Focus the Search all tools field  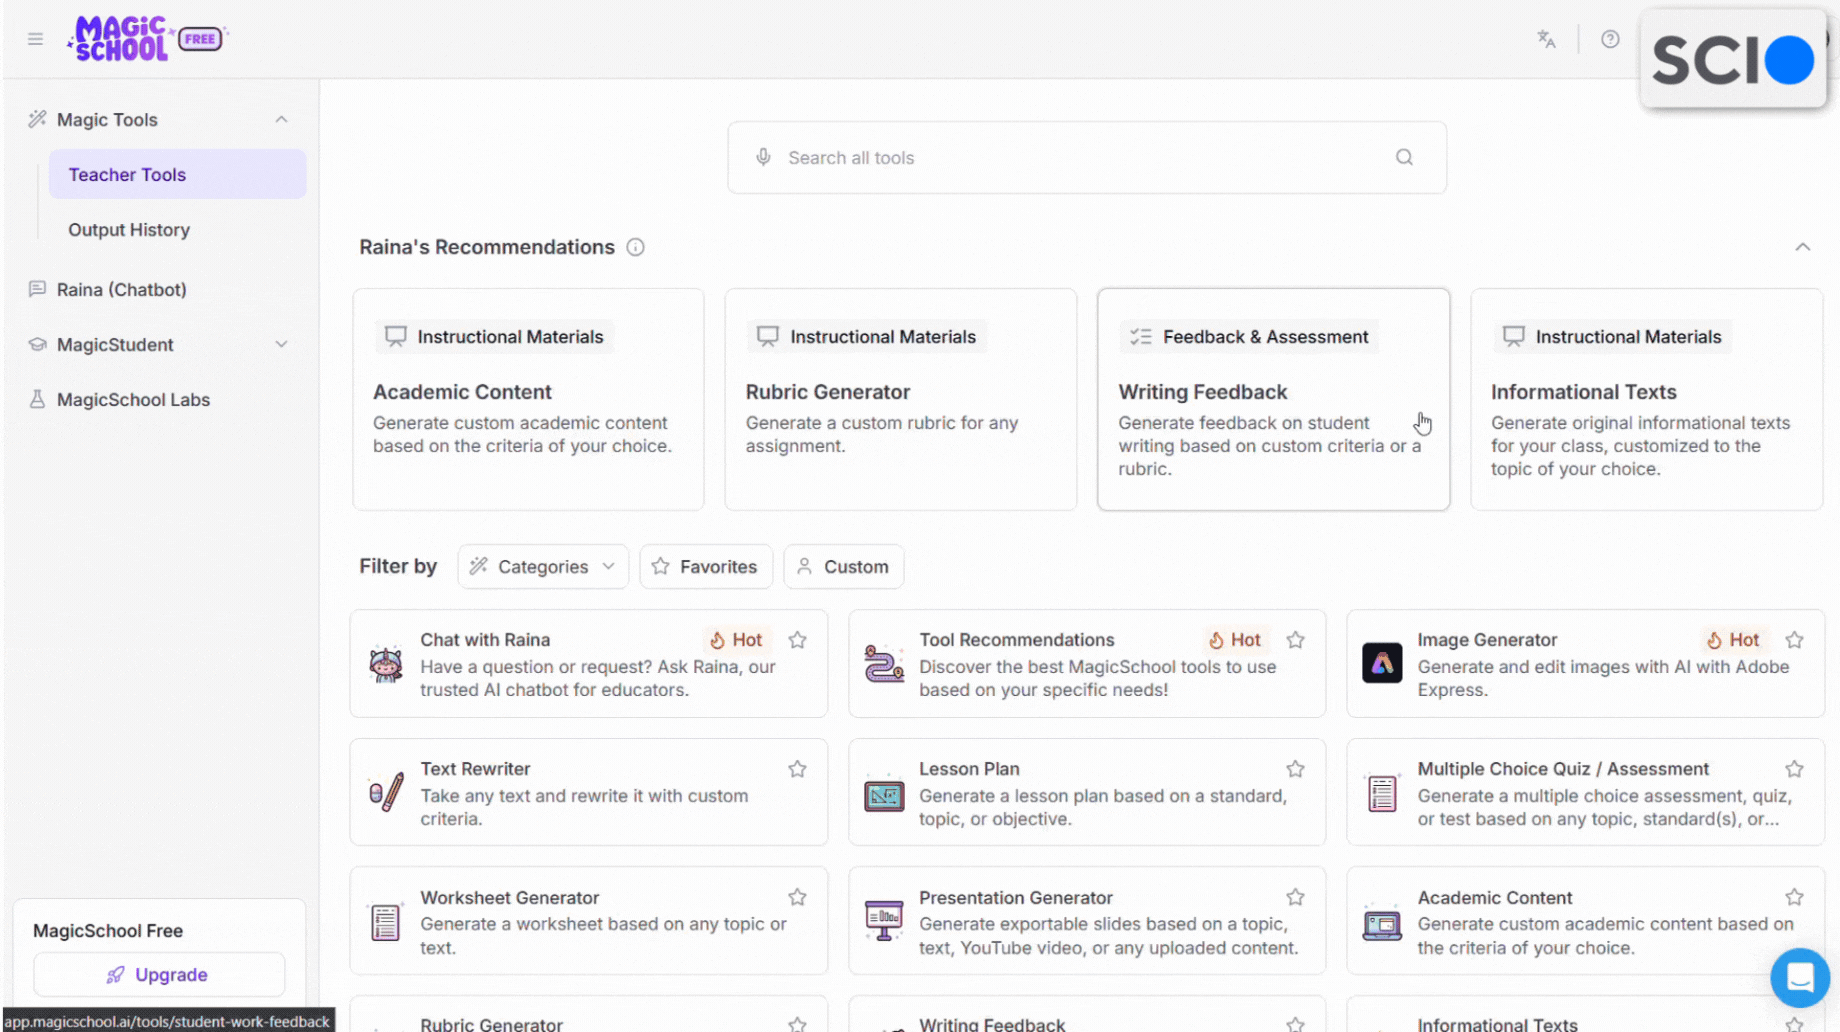[1087, 157]
